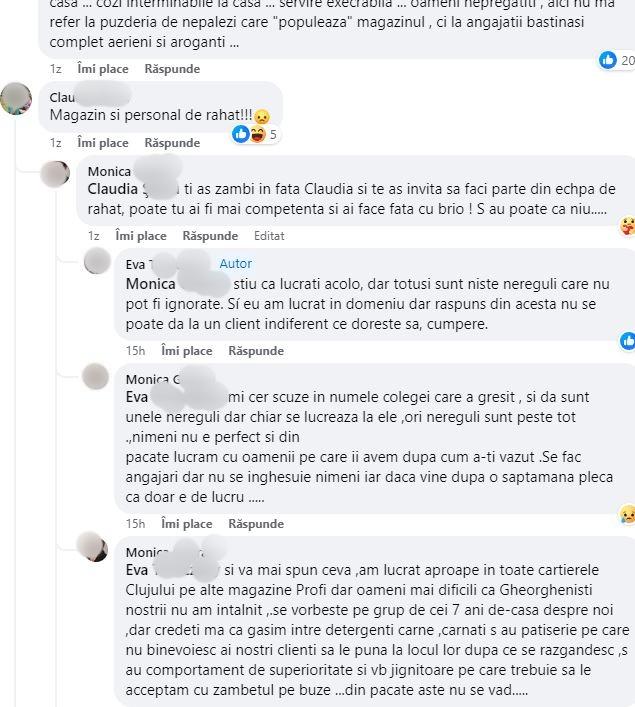Open Monica's avatar on first reply
The height and width of the screenshot is (707, 635).
click(x=55, y=174)
